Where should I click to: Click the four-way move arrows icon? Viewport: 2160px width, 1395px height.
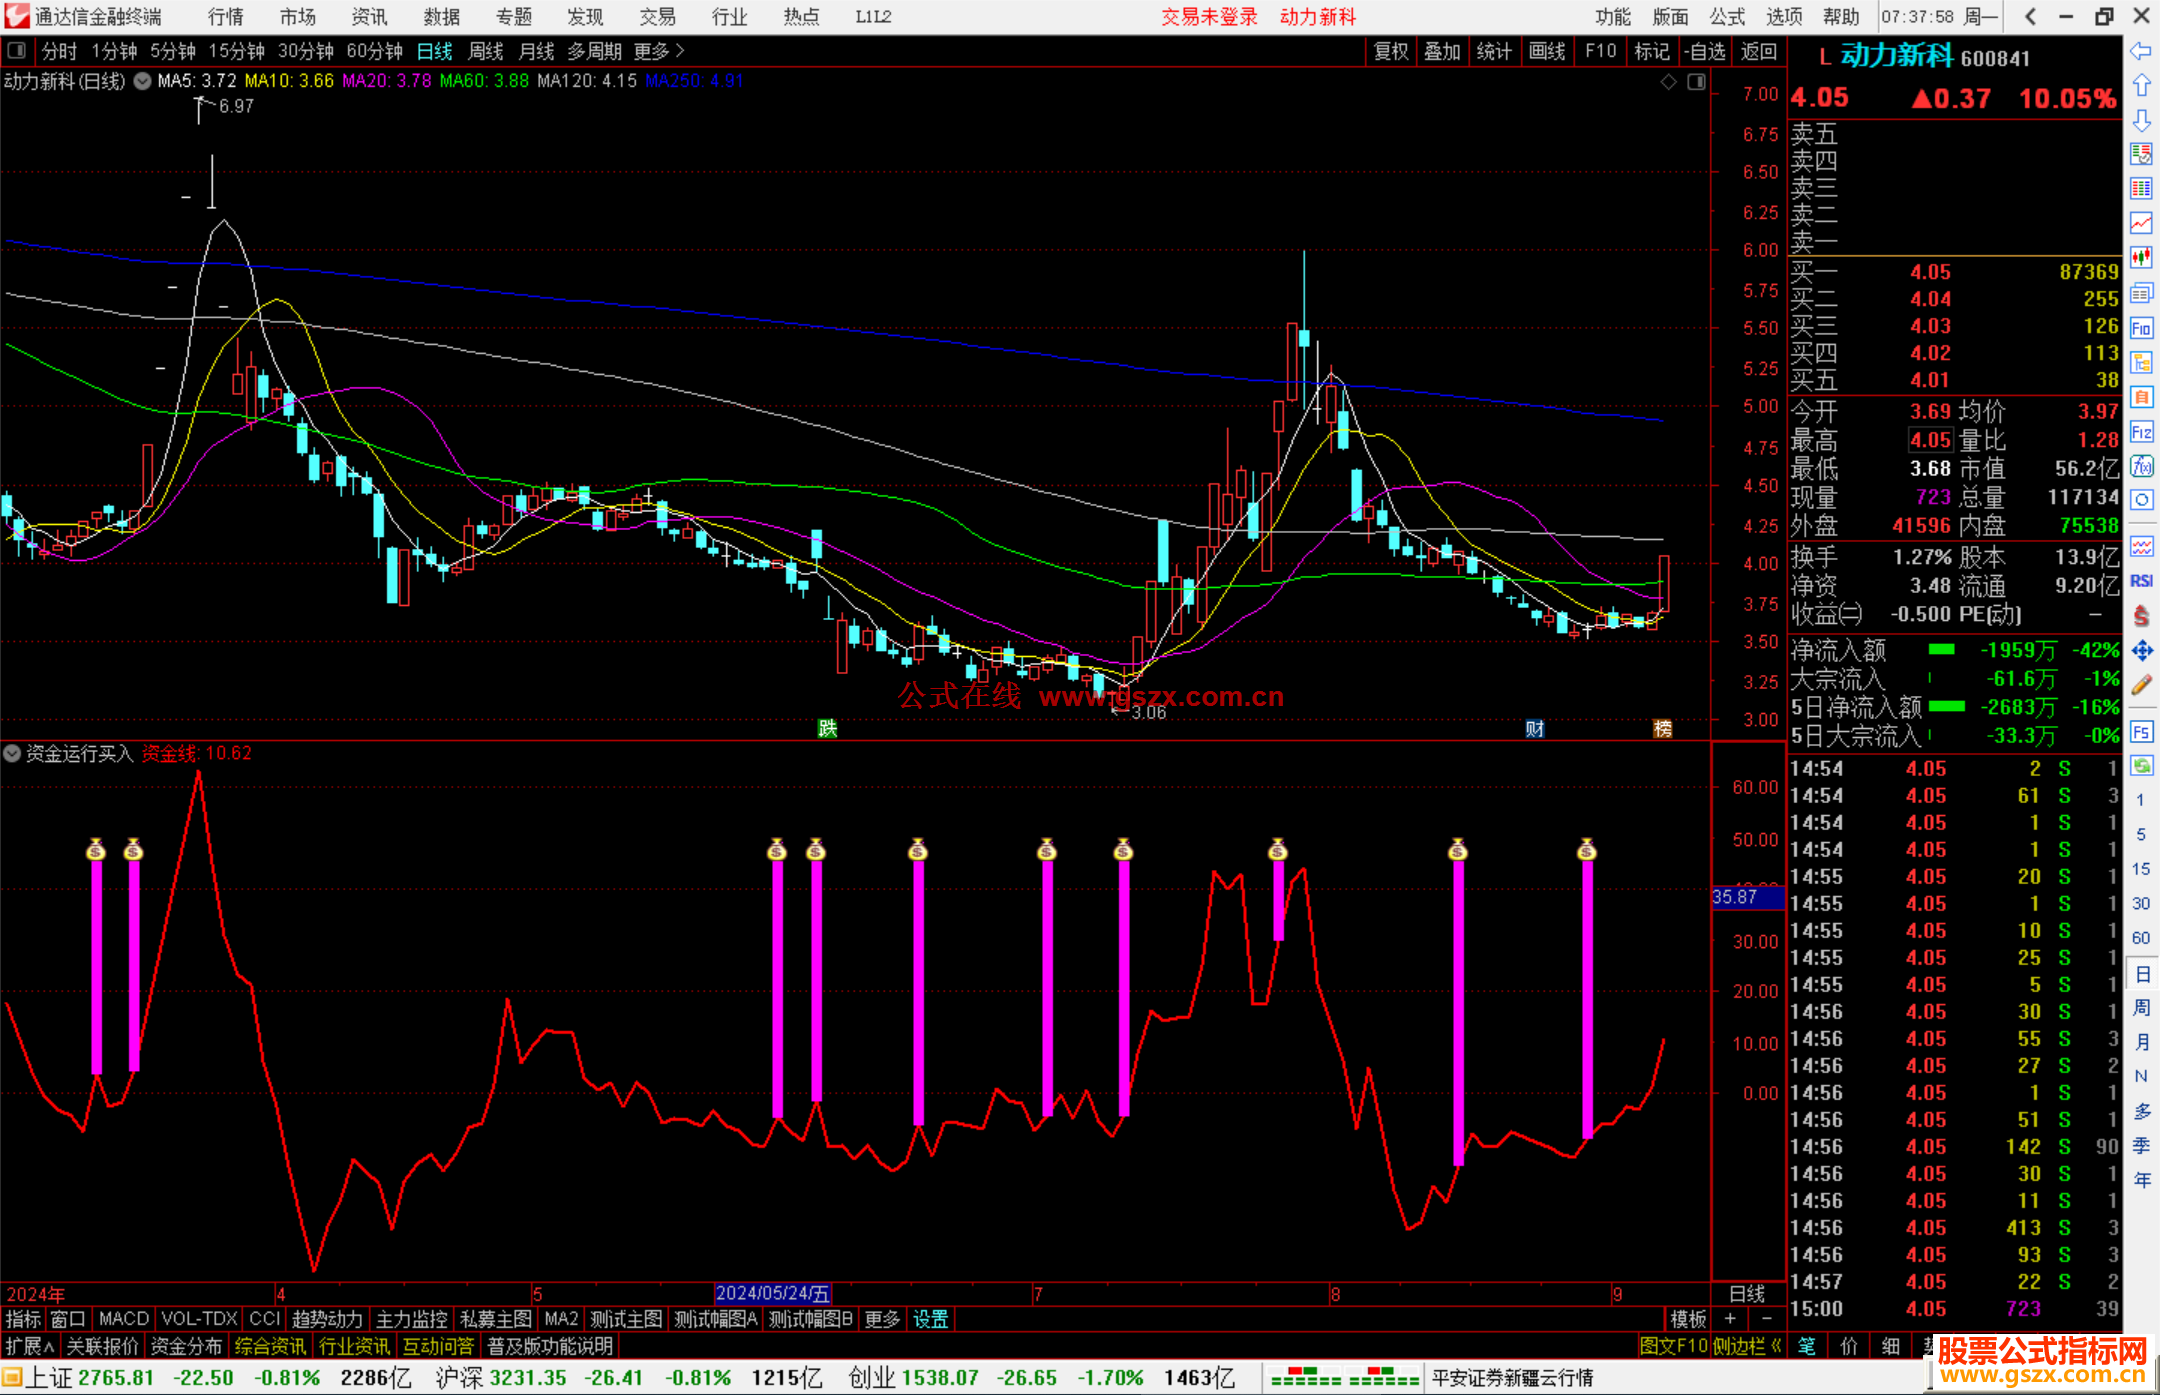pos(2141,651)
